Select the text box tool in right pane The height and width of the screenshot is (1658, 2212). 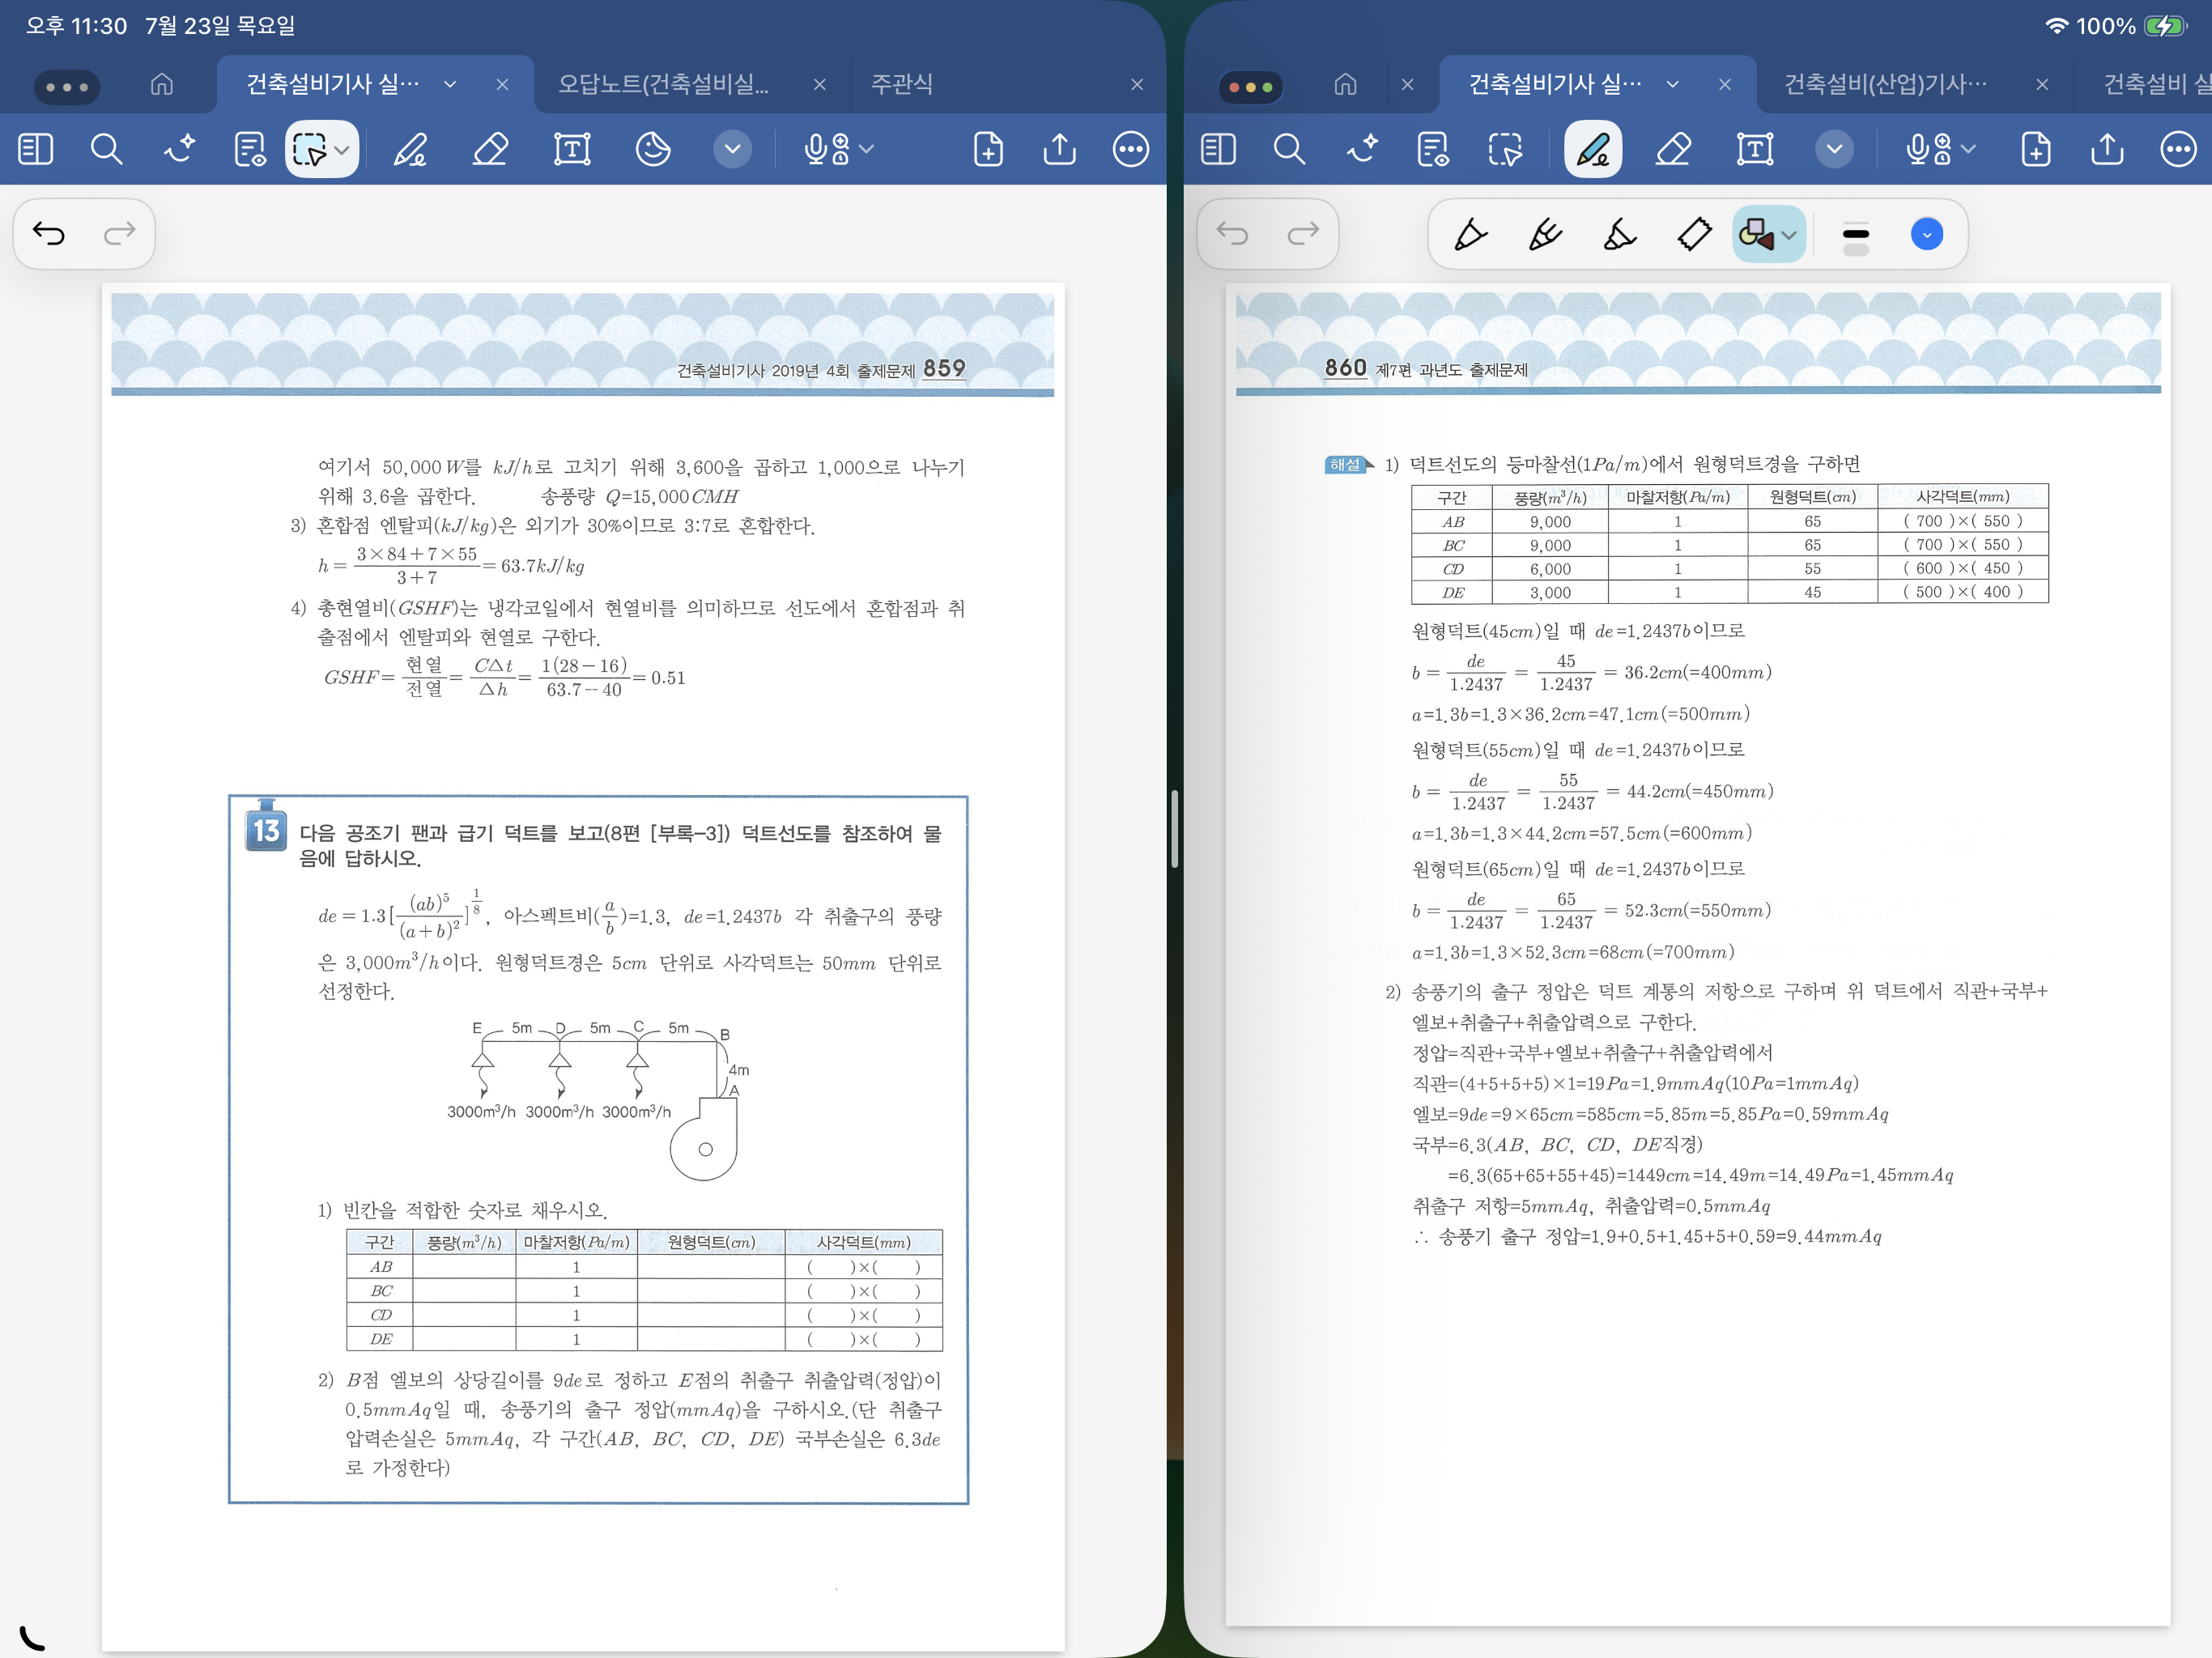[1755, 150]
